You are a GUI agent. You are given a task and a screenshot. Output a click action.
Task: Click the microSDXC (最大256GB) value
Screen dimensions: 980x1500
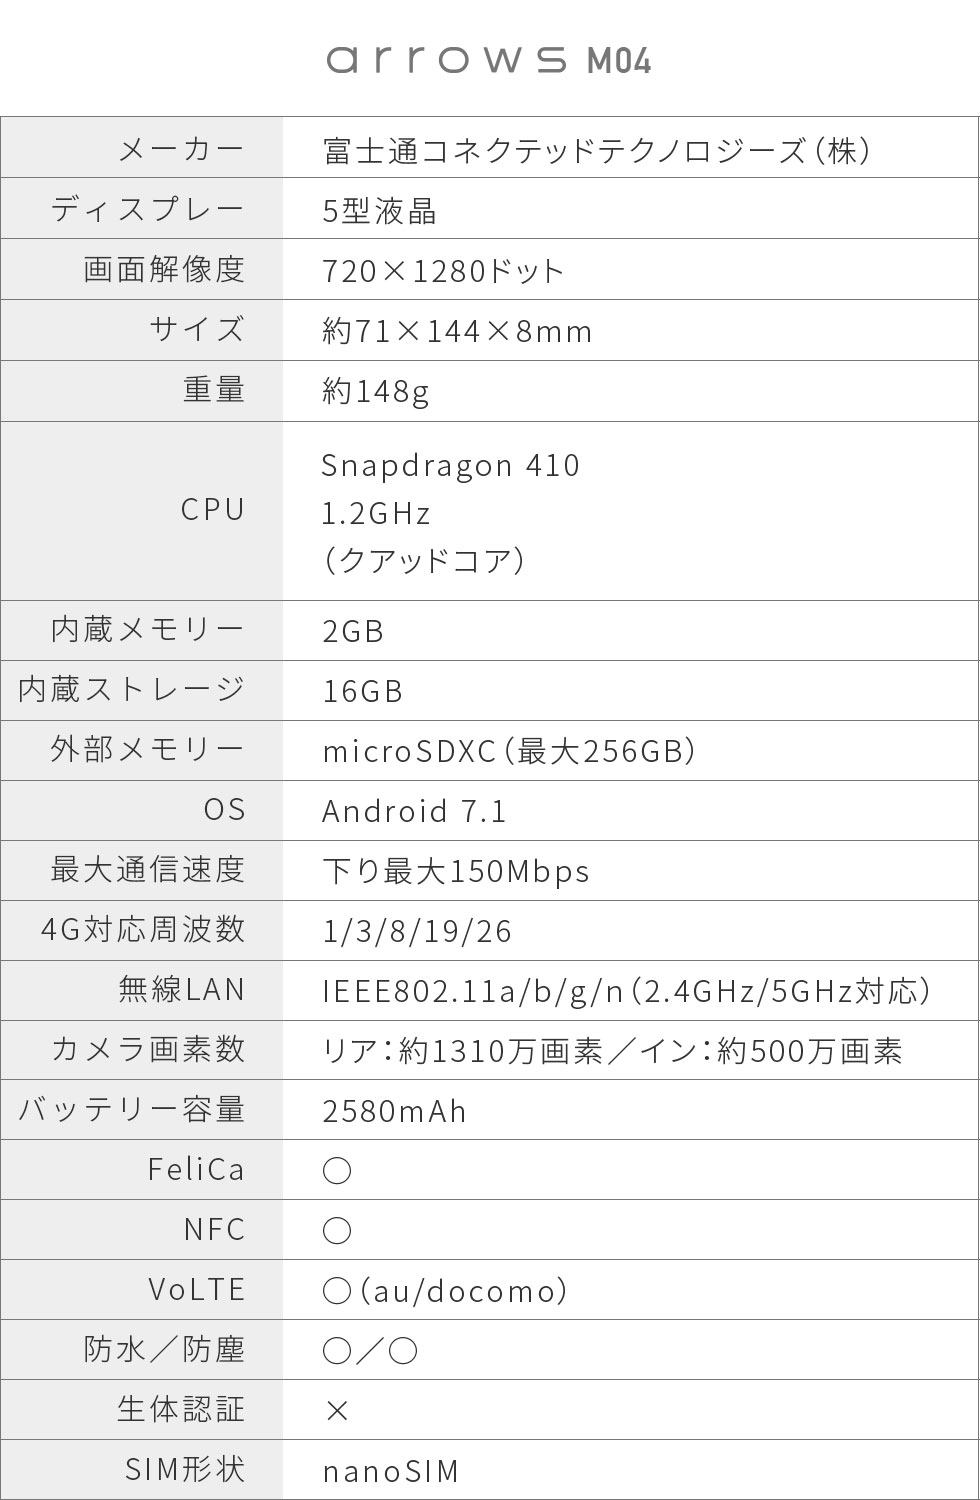point(509,751)
